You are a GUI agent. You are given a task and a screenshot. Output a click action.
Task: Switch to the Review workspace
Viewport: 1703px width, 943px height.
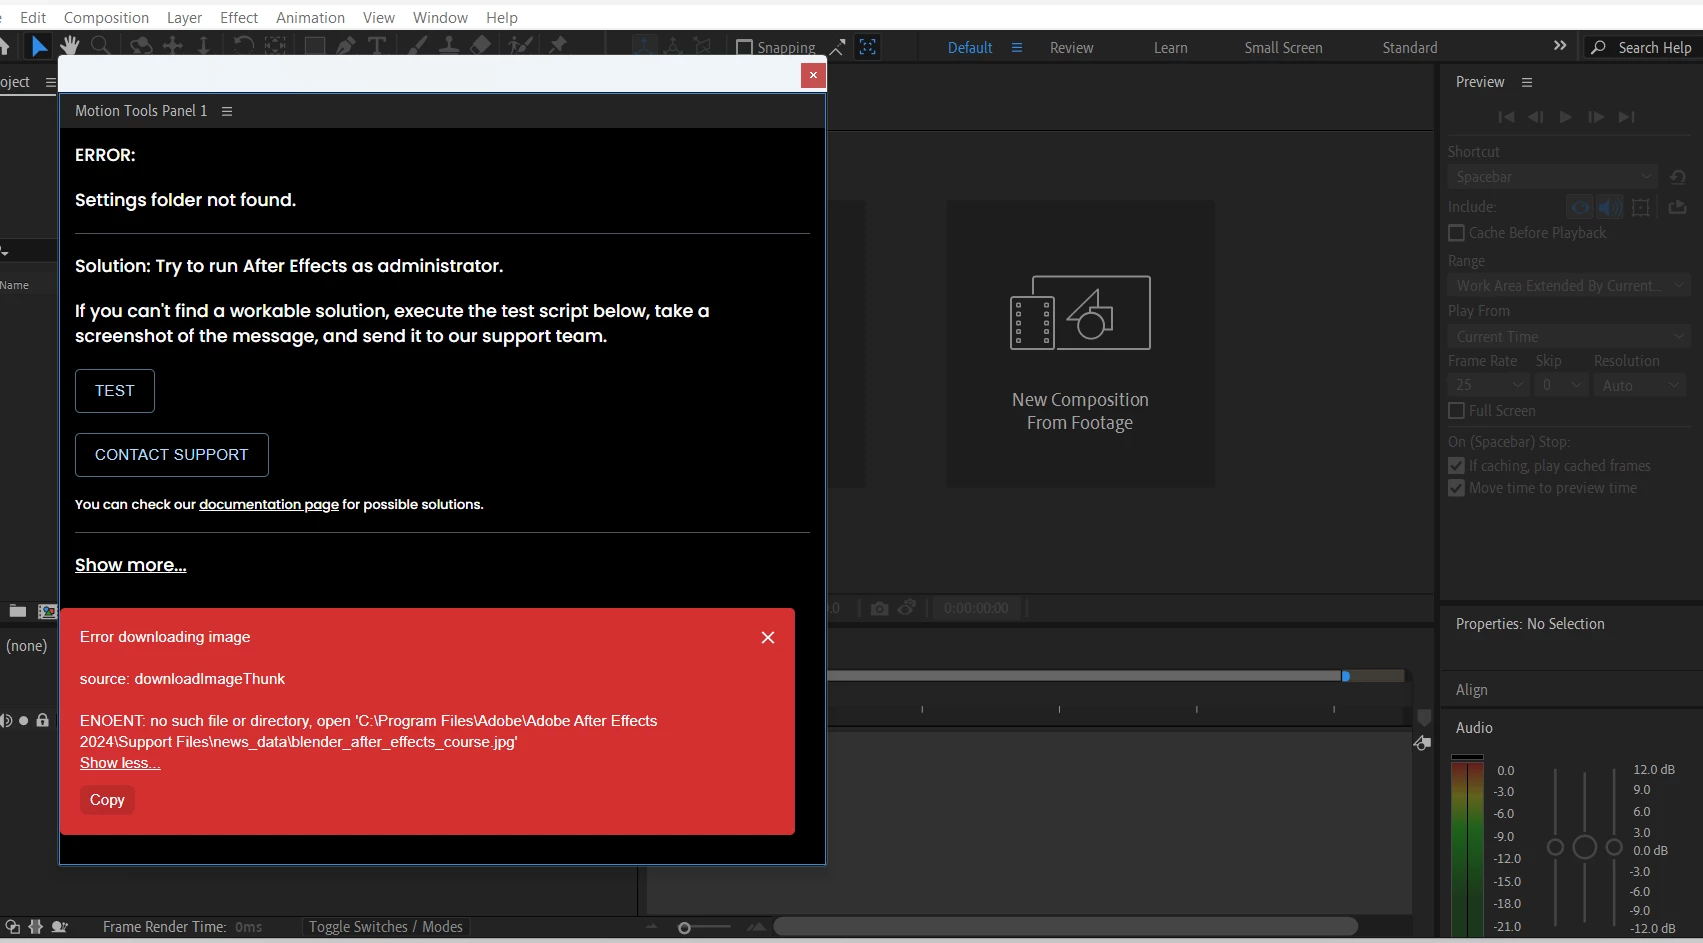1071,48
